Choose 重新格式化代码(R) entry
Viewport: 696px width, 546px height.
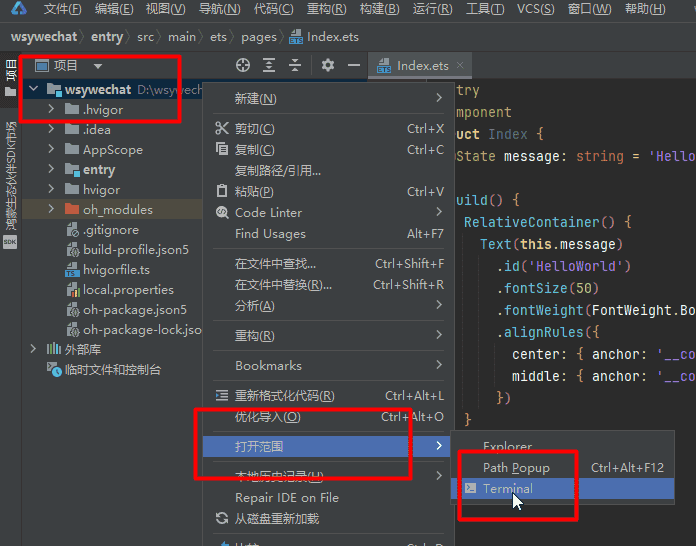tap(328, 396)
